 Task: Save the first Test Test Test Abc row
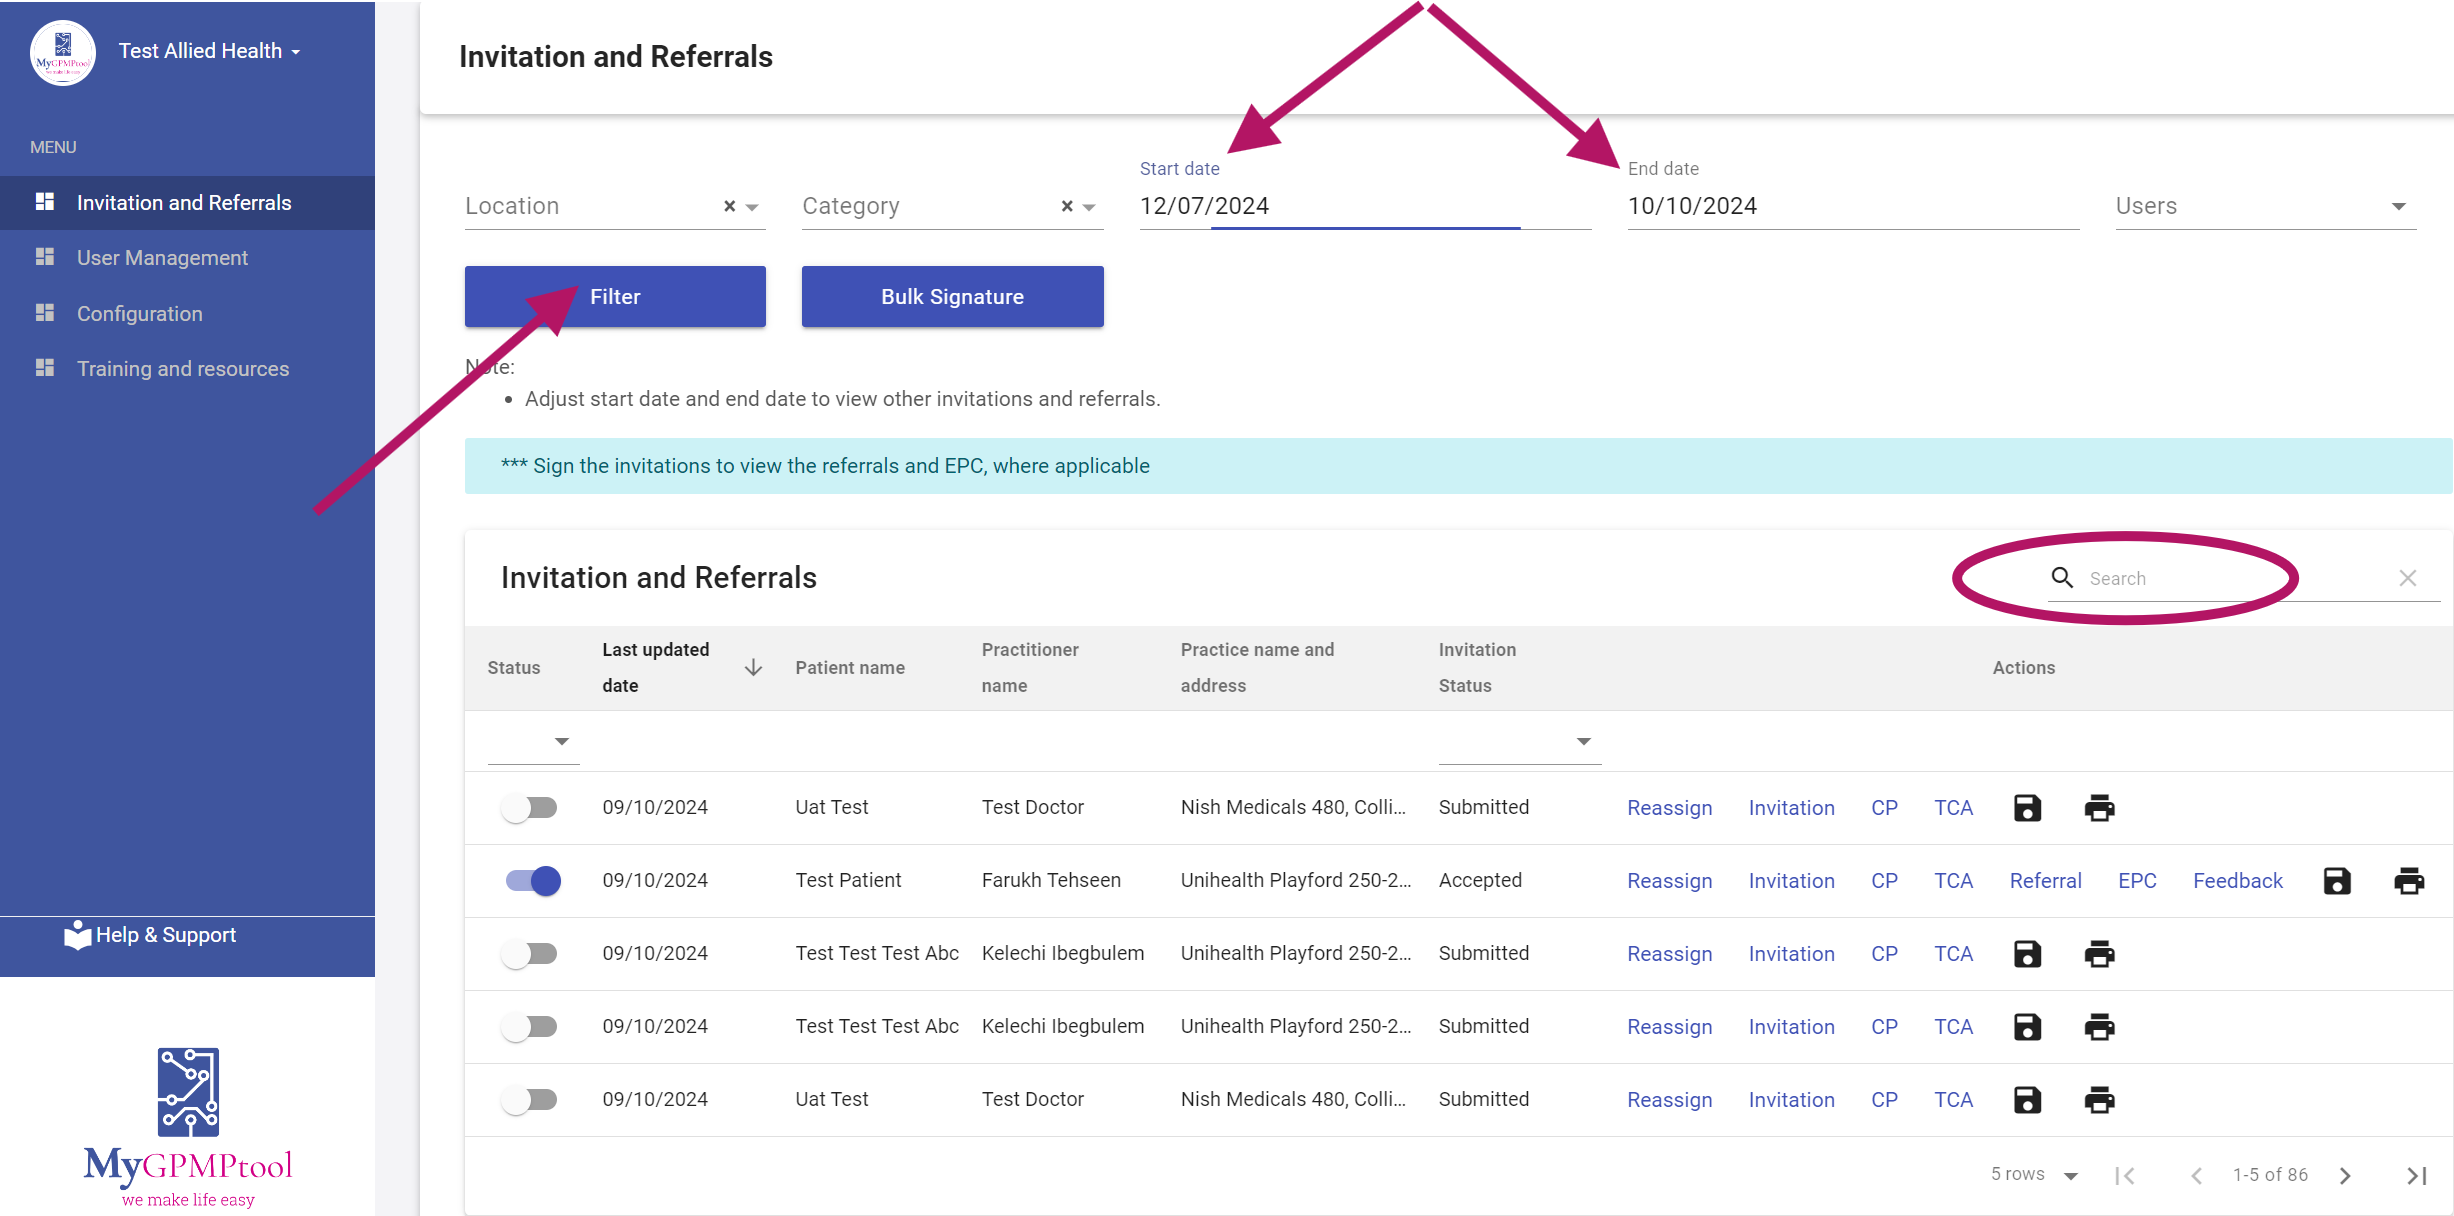[2027, 954]
